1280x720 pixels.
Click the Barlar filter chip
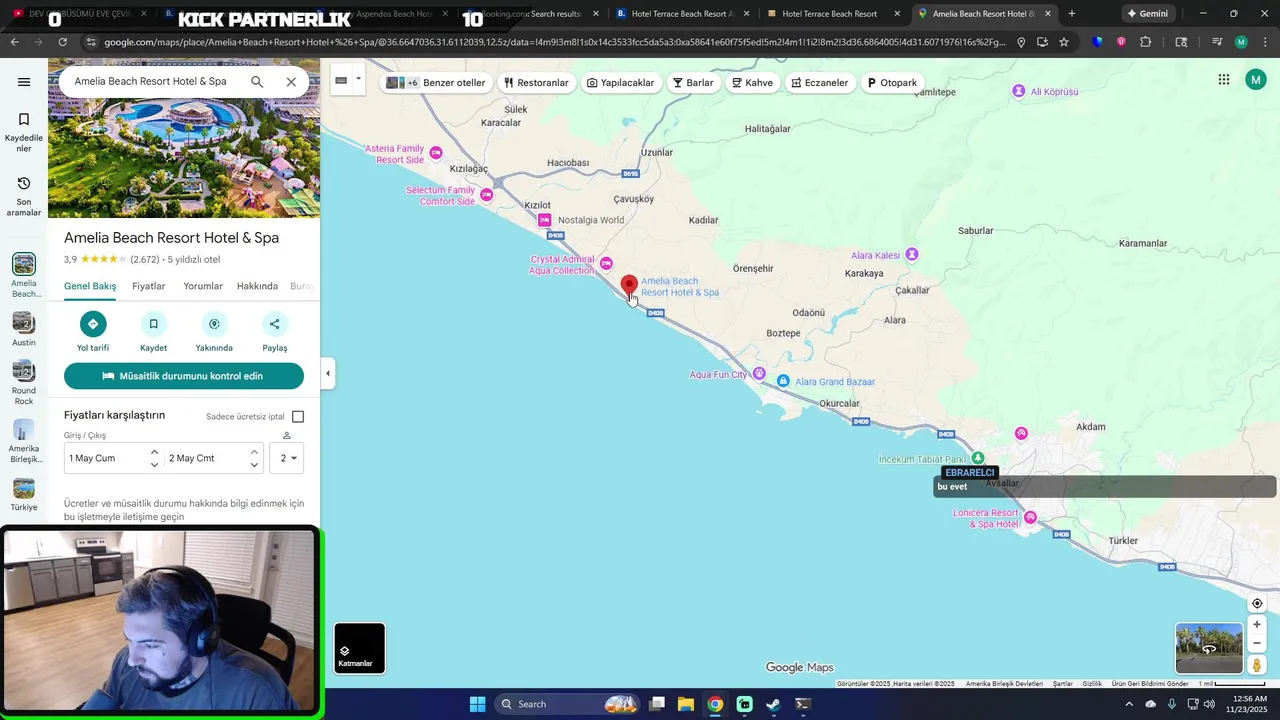point(693,83)
